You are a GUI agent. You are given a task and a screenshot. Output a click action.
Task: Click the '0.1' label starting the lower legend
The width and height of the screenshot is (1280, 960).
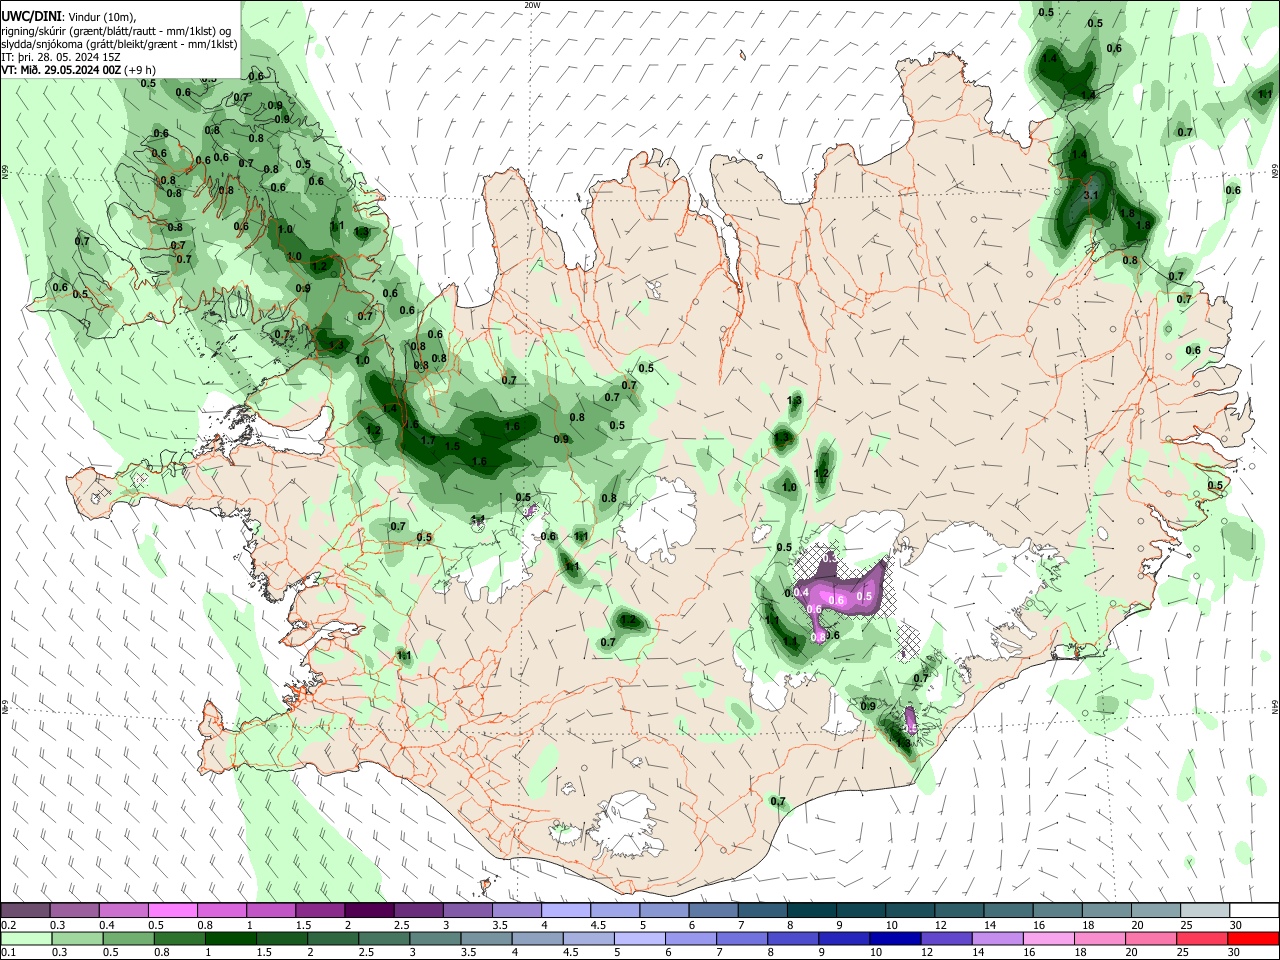[x=7, y=952]
